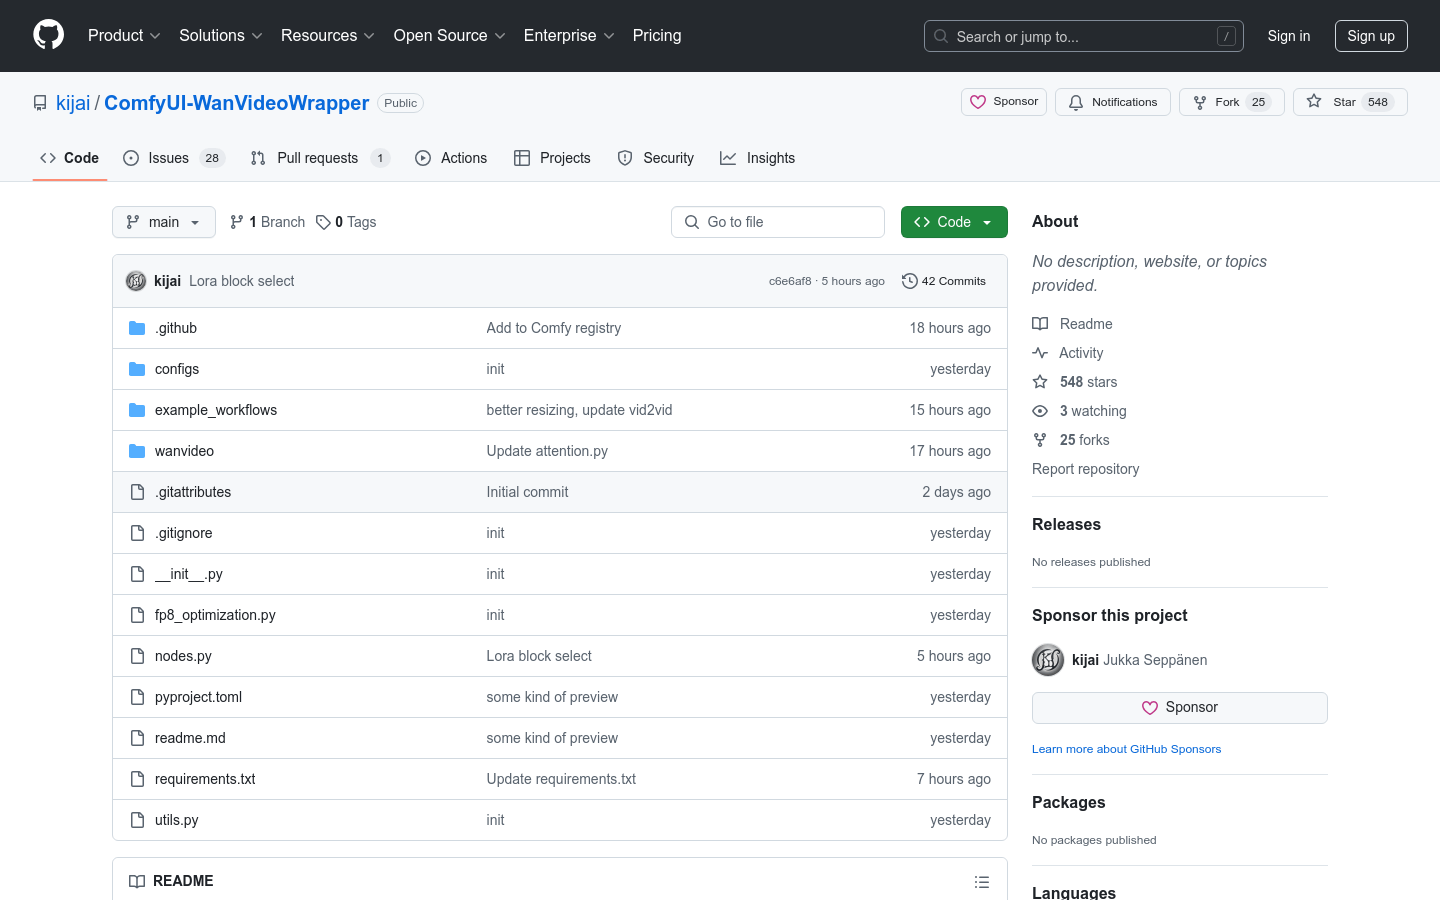Click the Sign in link
Screen dimensions: 1440x900
click(1289, 36)
